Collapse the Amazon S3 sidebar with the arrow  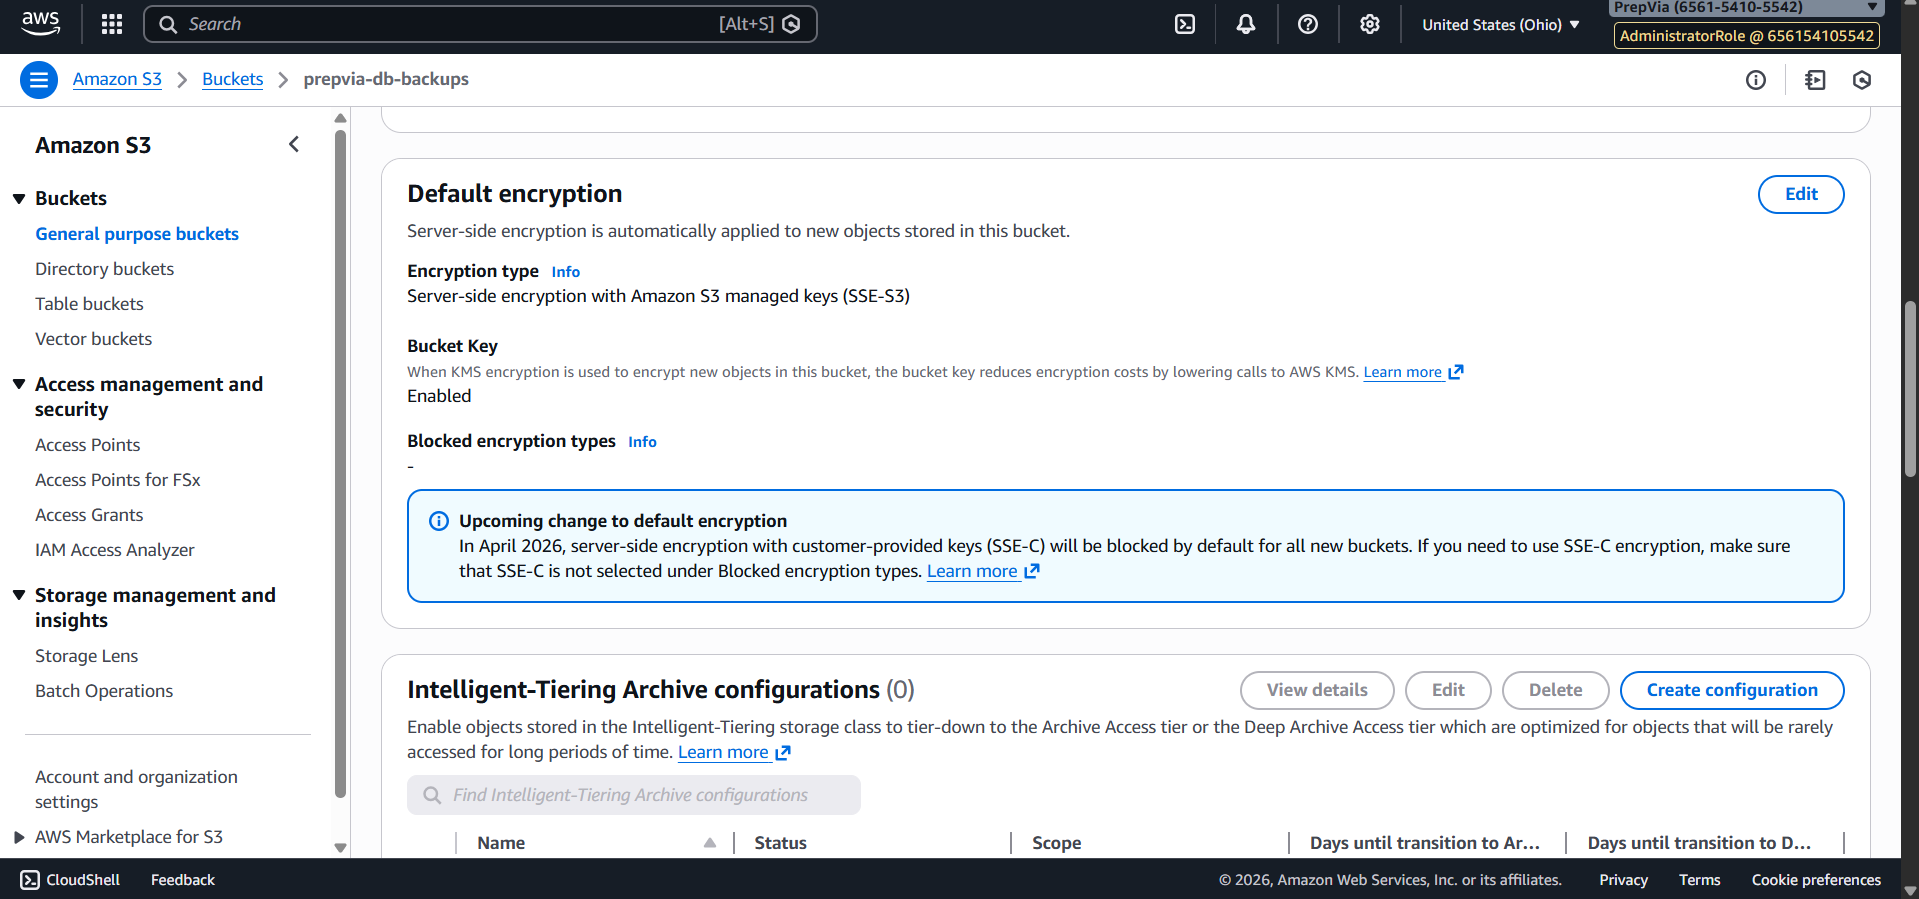click(x=294, y=145)
